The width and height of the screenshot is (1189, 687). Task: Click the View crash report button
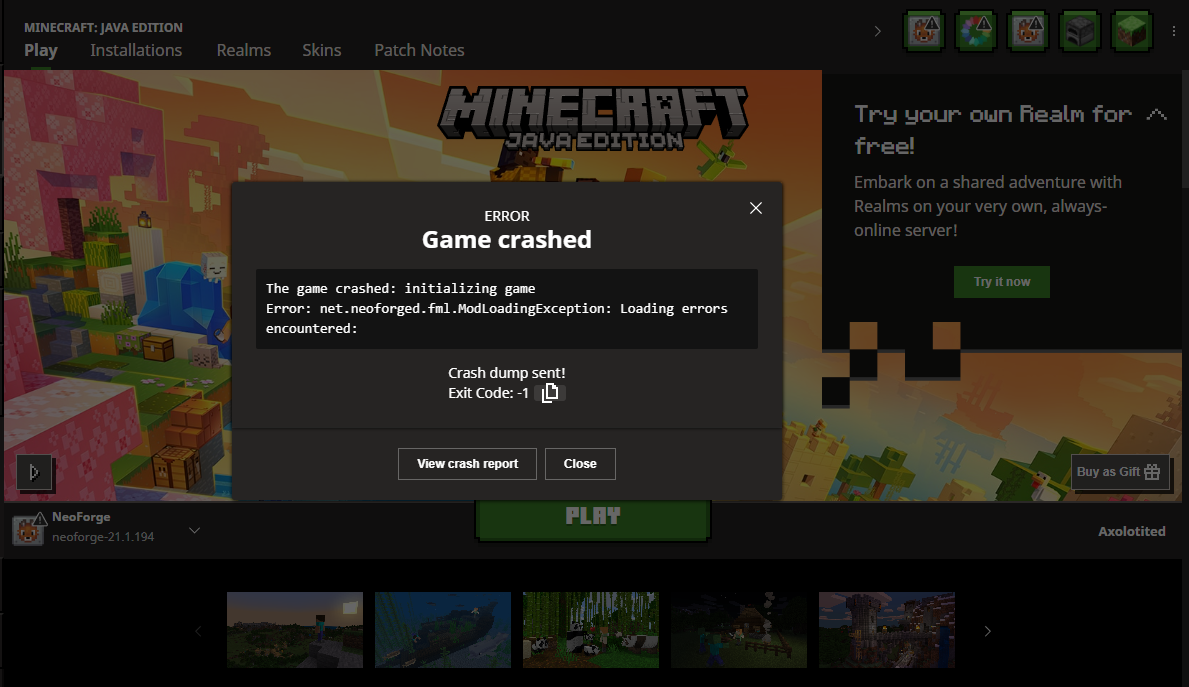tap(467, 463)
